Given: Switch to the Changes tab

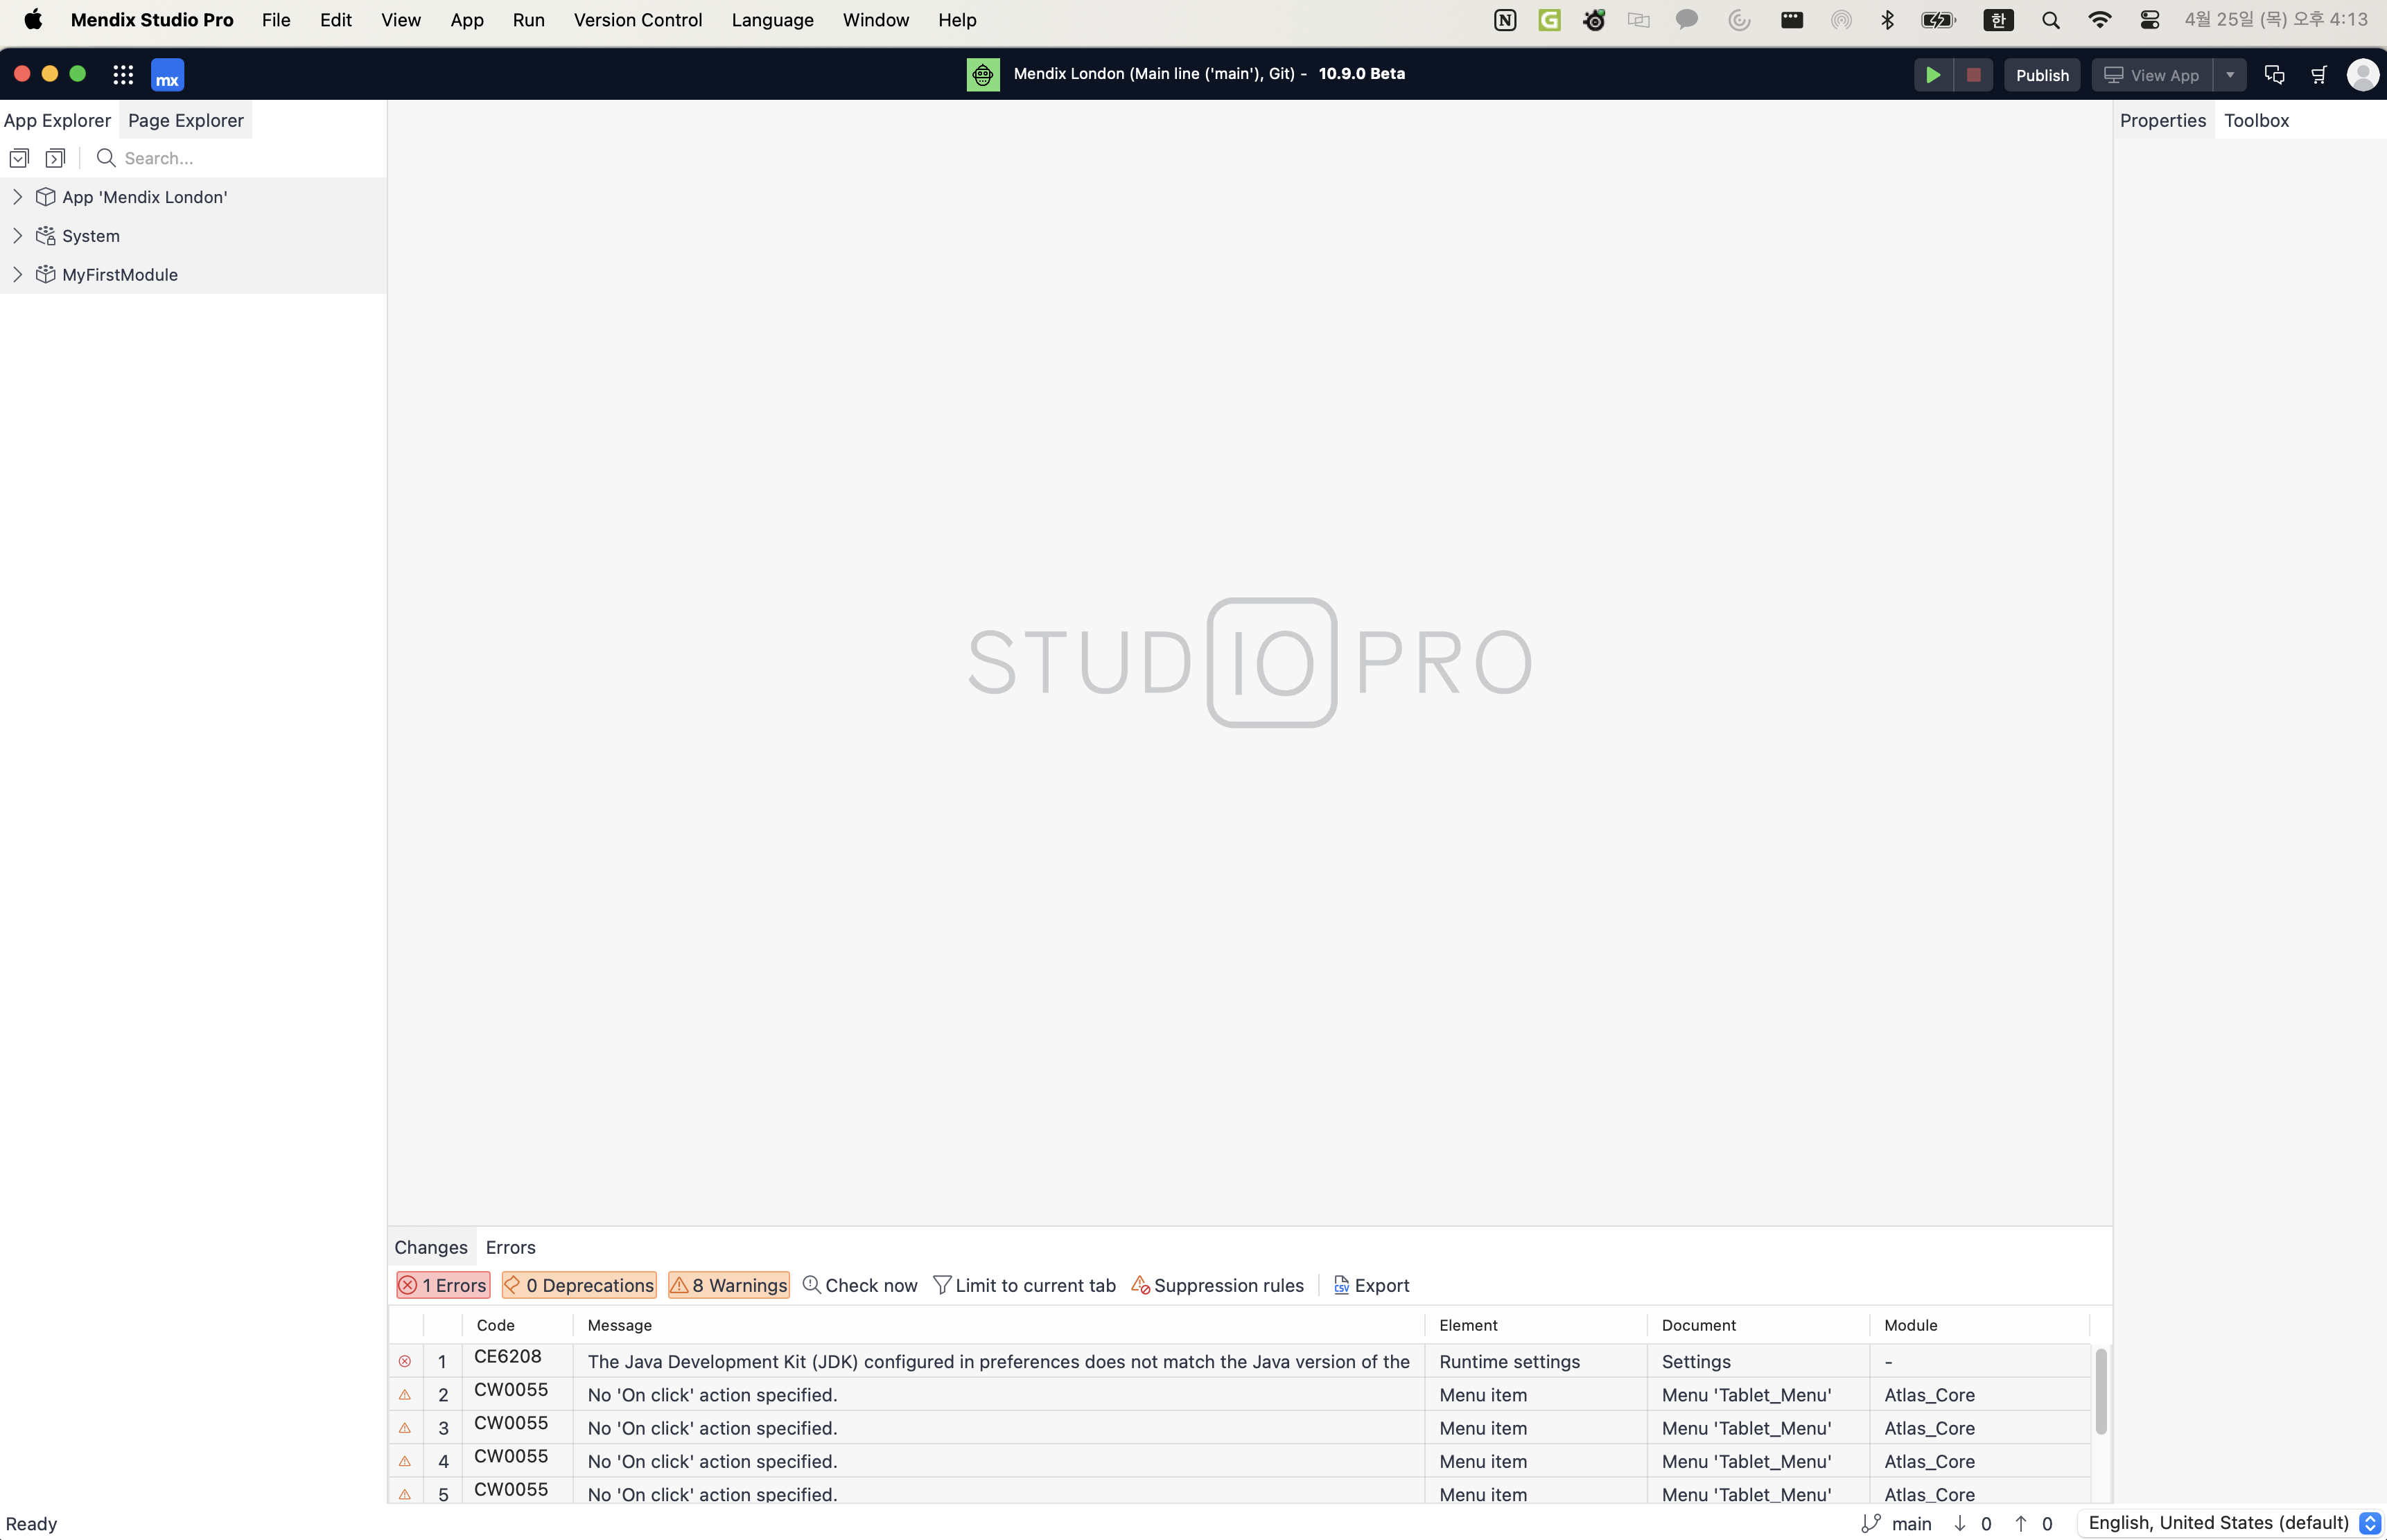Looking at the screenshot, I should [x=431, y=1247].
